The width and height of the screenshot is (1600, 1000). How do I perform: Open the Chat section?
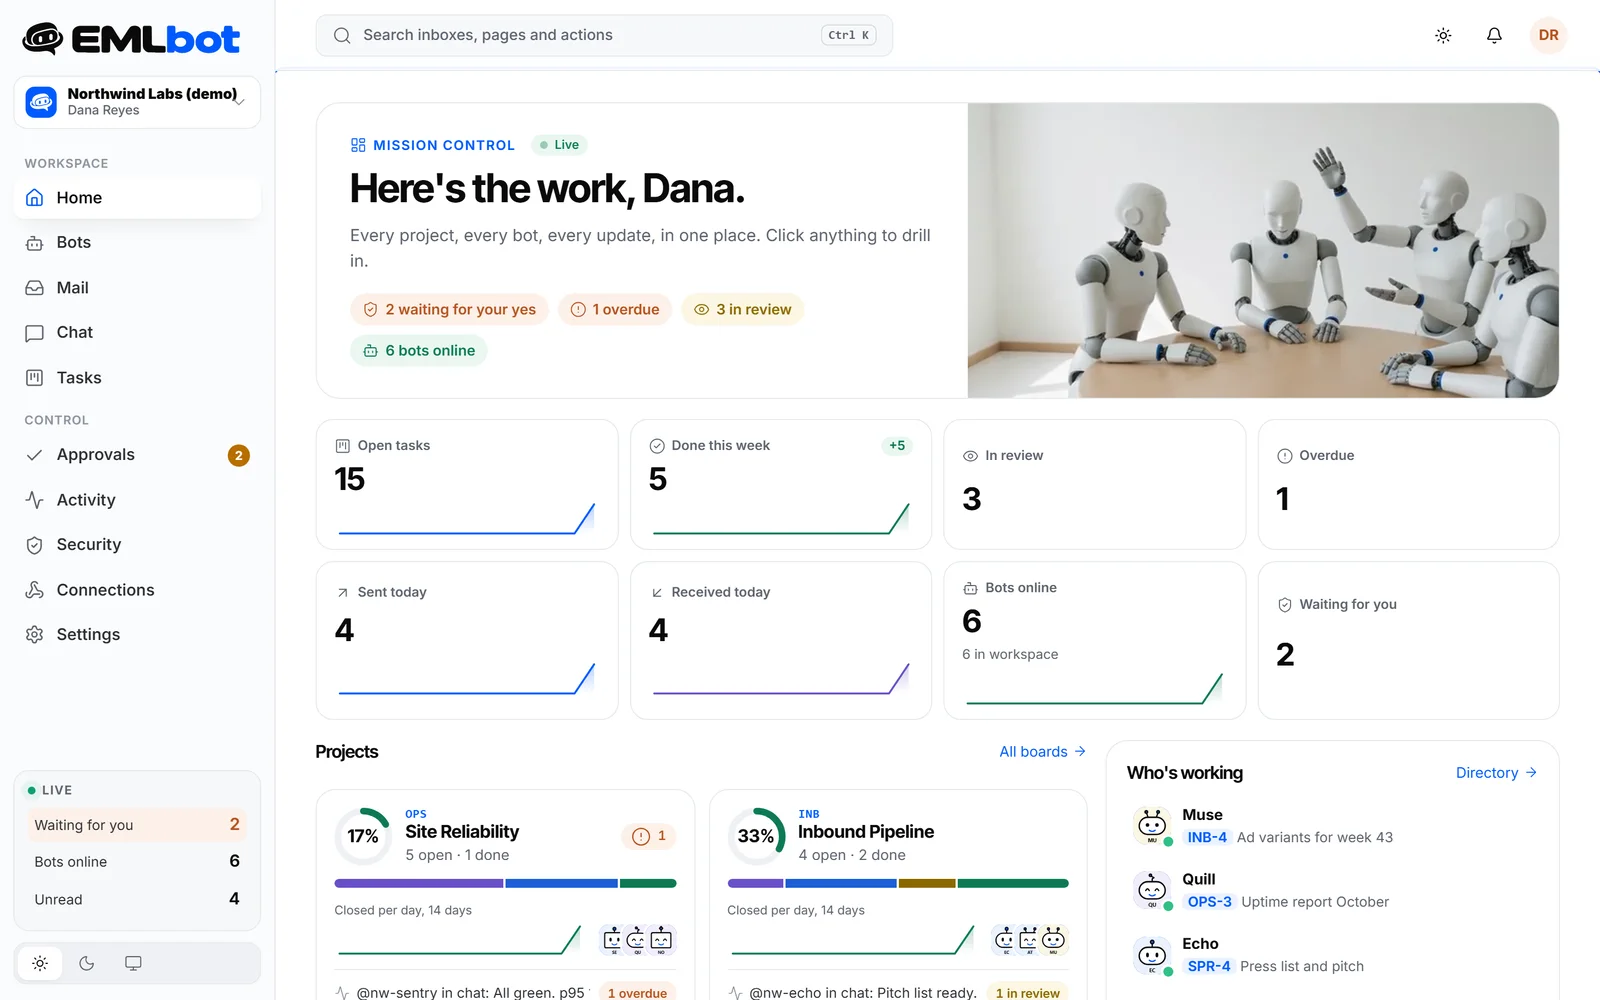[x=137, y=333]
